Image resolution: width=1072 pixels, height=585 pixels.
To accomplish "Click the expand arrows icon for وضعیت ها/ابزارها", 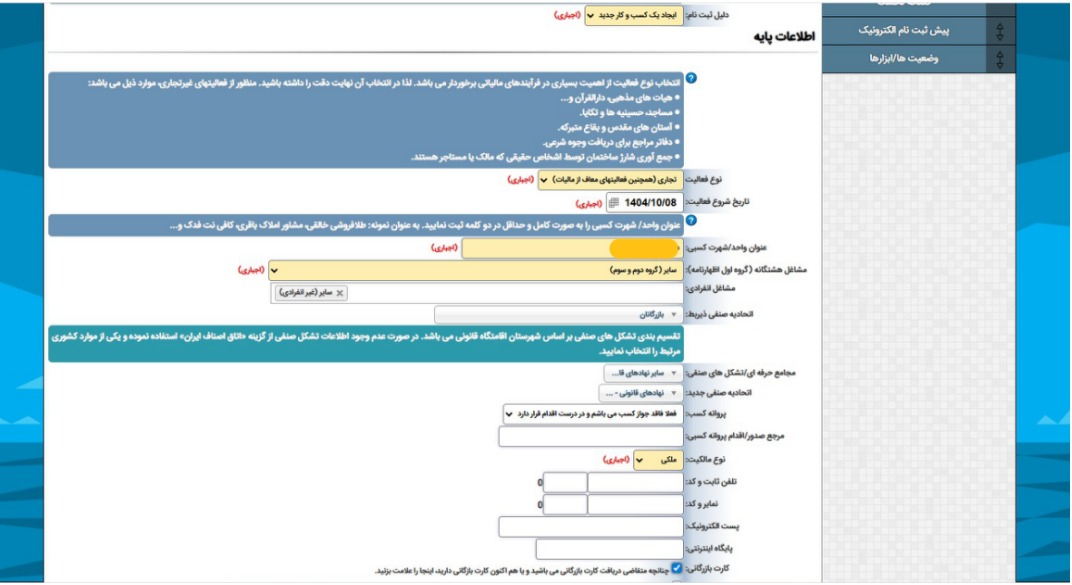I will 1000,59.
